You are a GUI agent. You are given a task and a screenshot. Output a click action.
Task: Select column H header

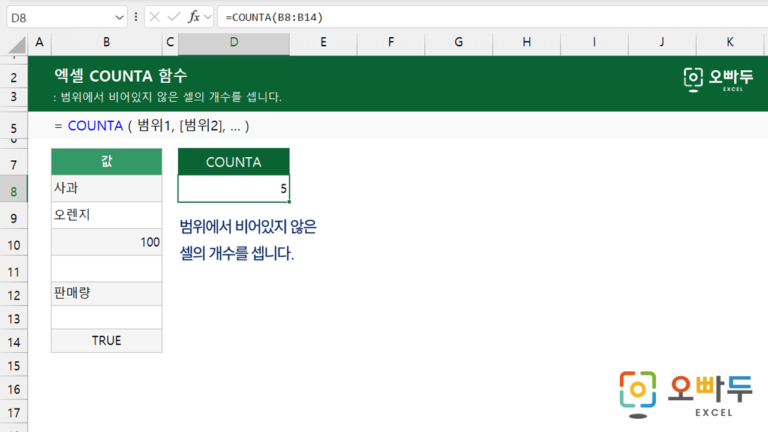coord(527,43)
